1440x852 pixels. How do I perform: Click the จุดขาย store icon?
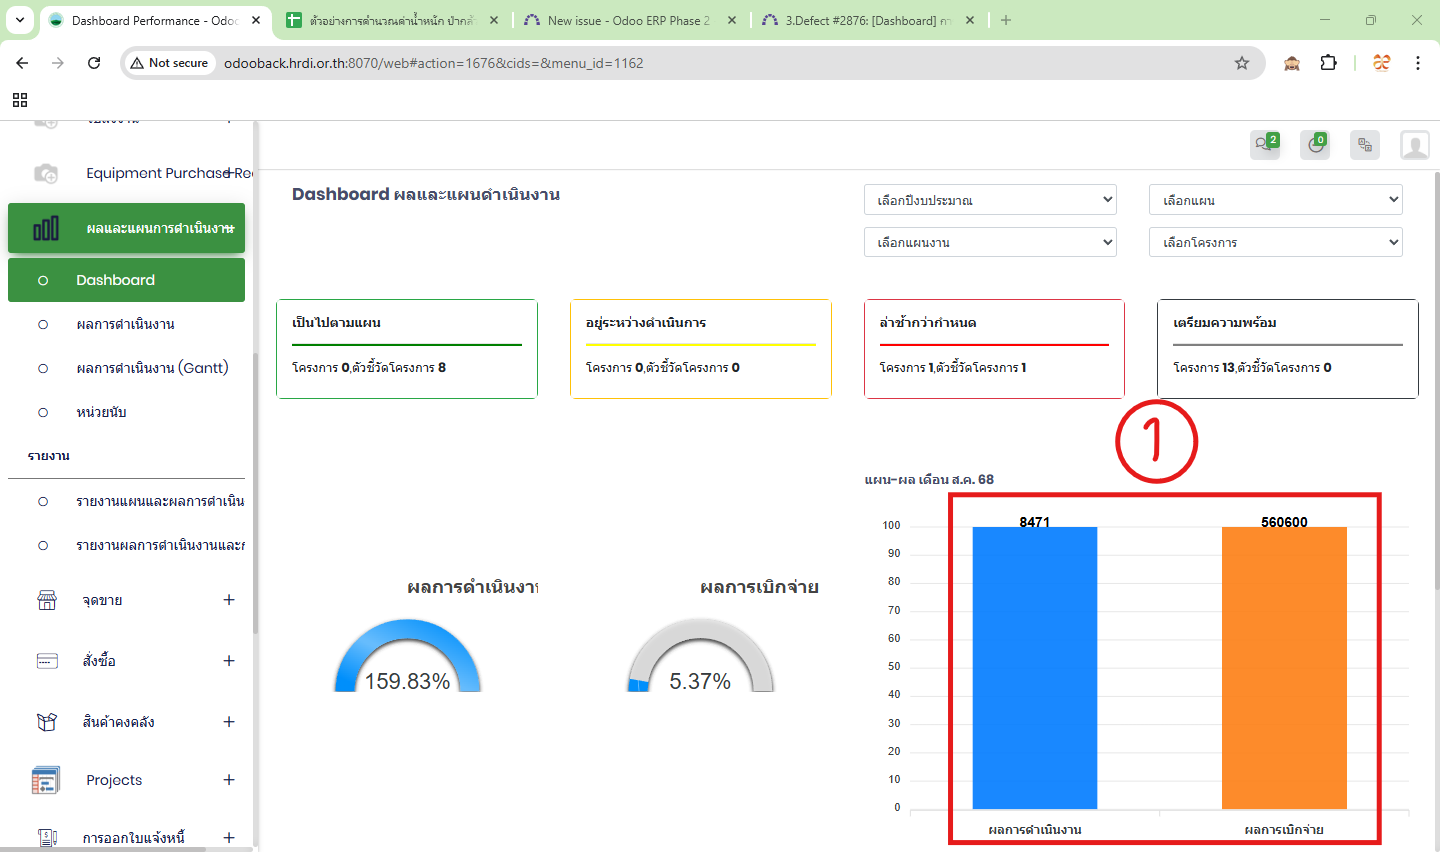(x=47, y=600)
